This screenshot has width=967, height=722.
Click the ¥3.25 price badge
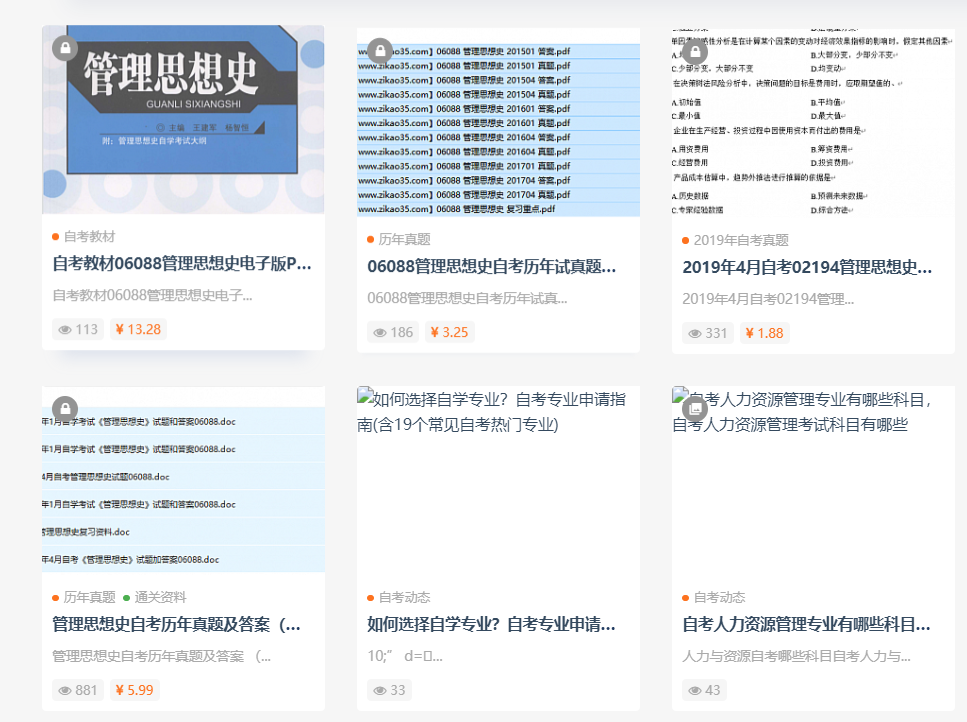click(450, 332)
